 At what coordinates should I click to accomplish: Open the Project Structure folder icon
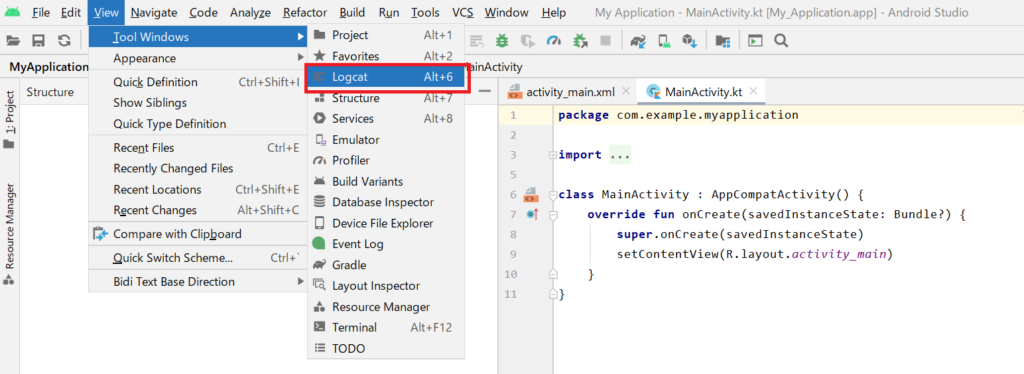coord(722,41)
